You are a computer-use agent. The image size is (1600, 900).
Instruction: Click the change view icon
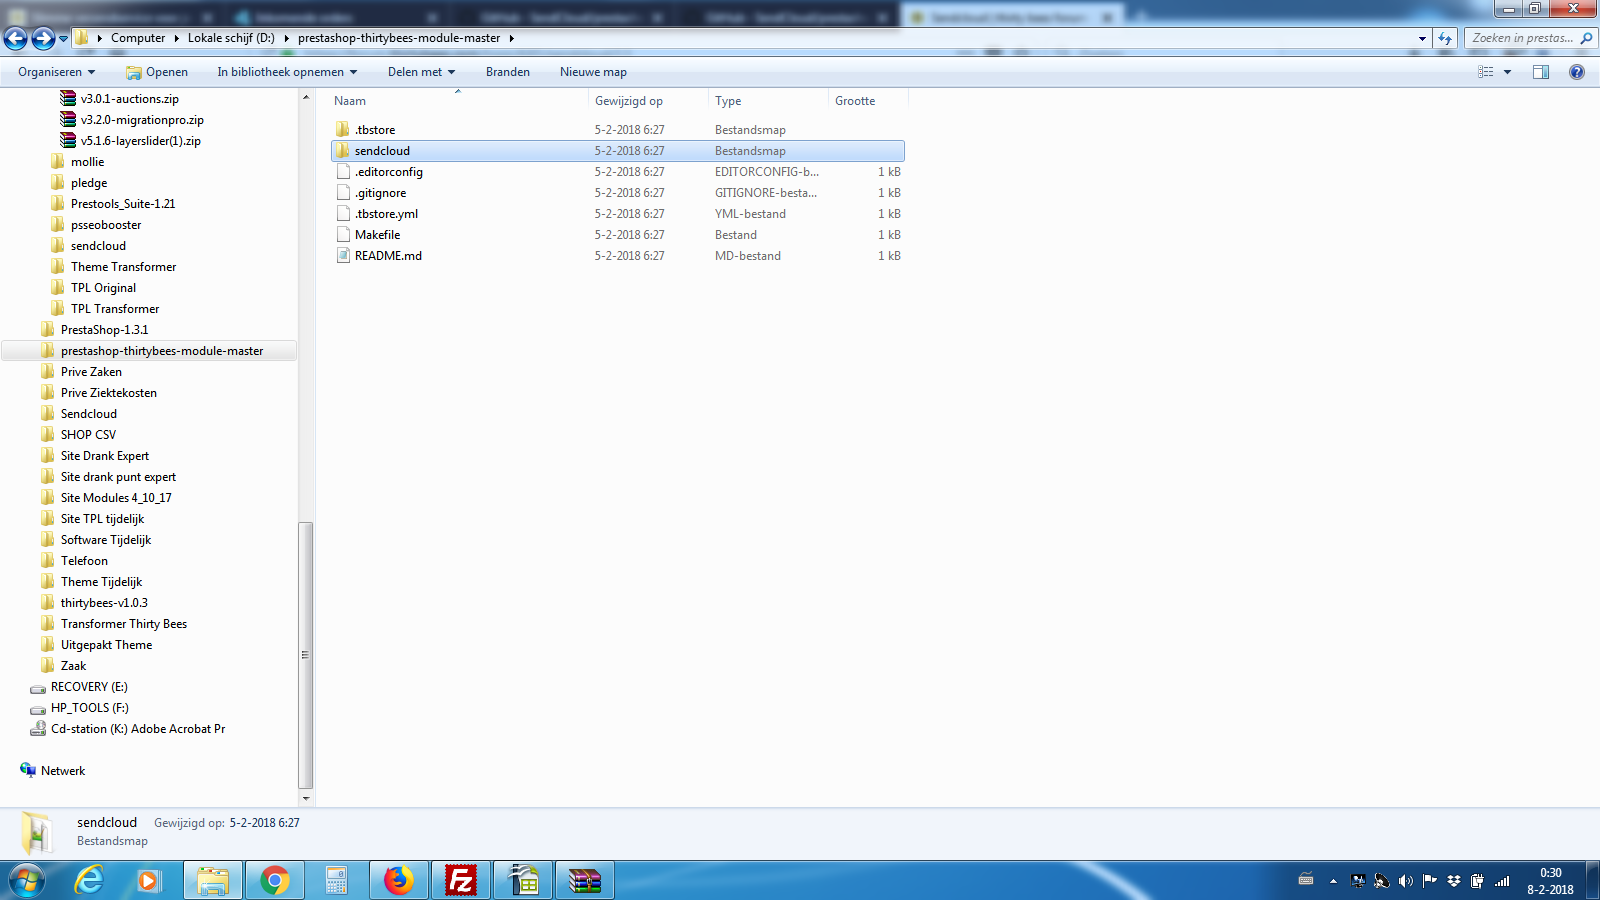(1486, 72)
